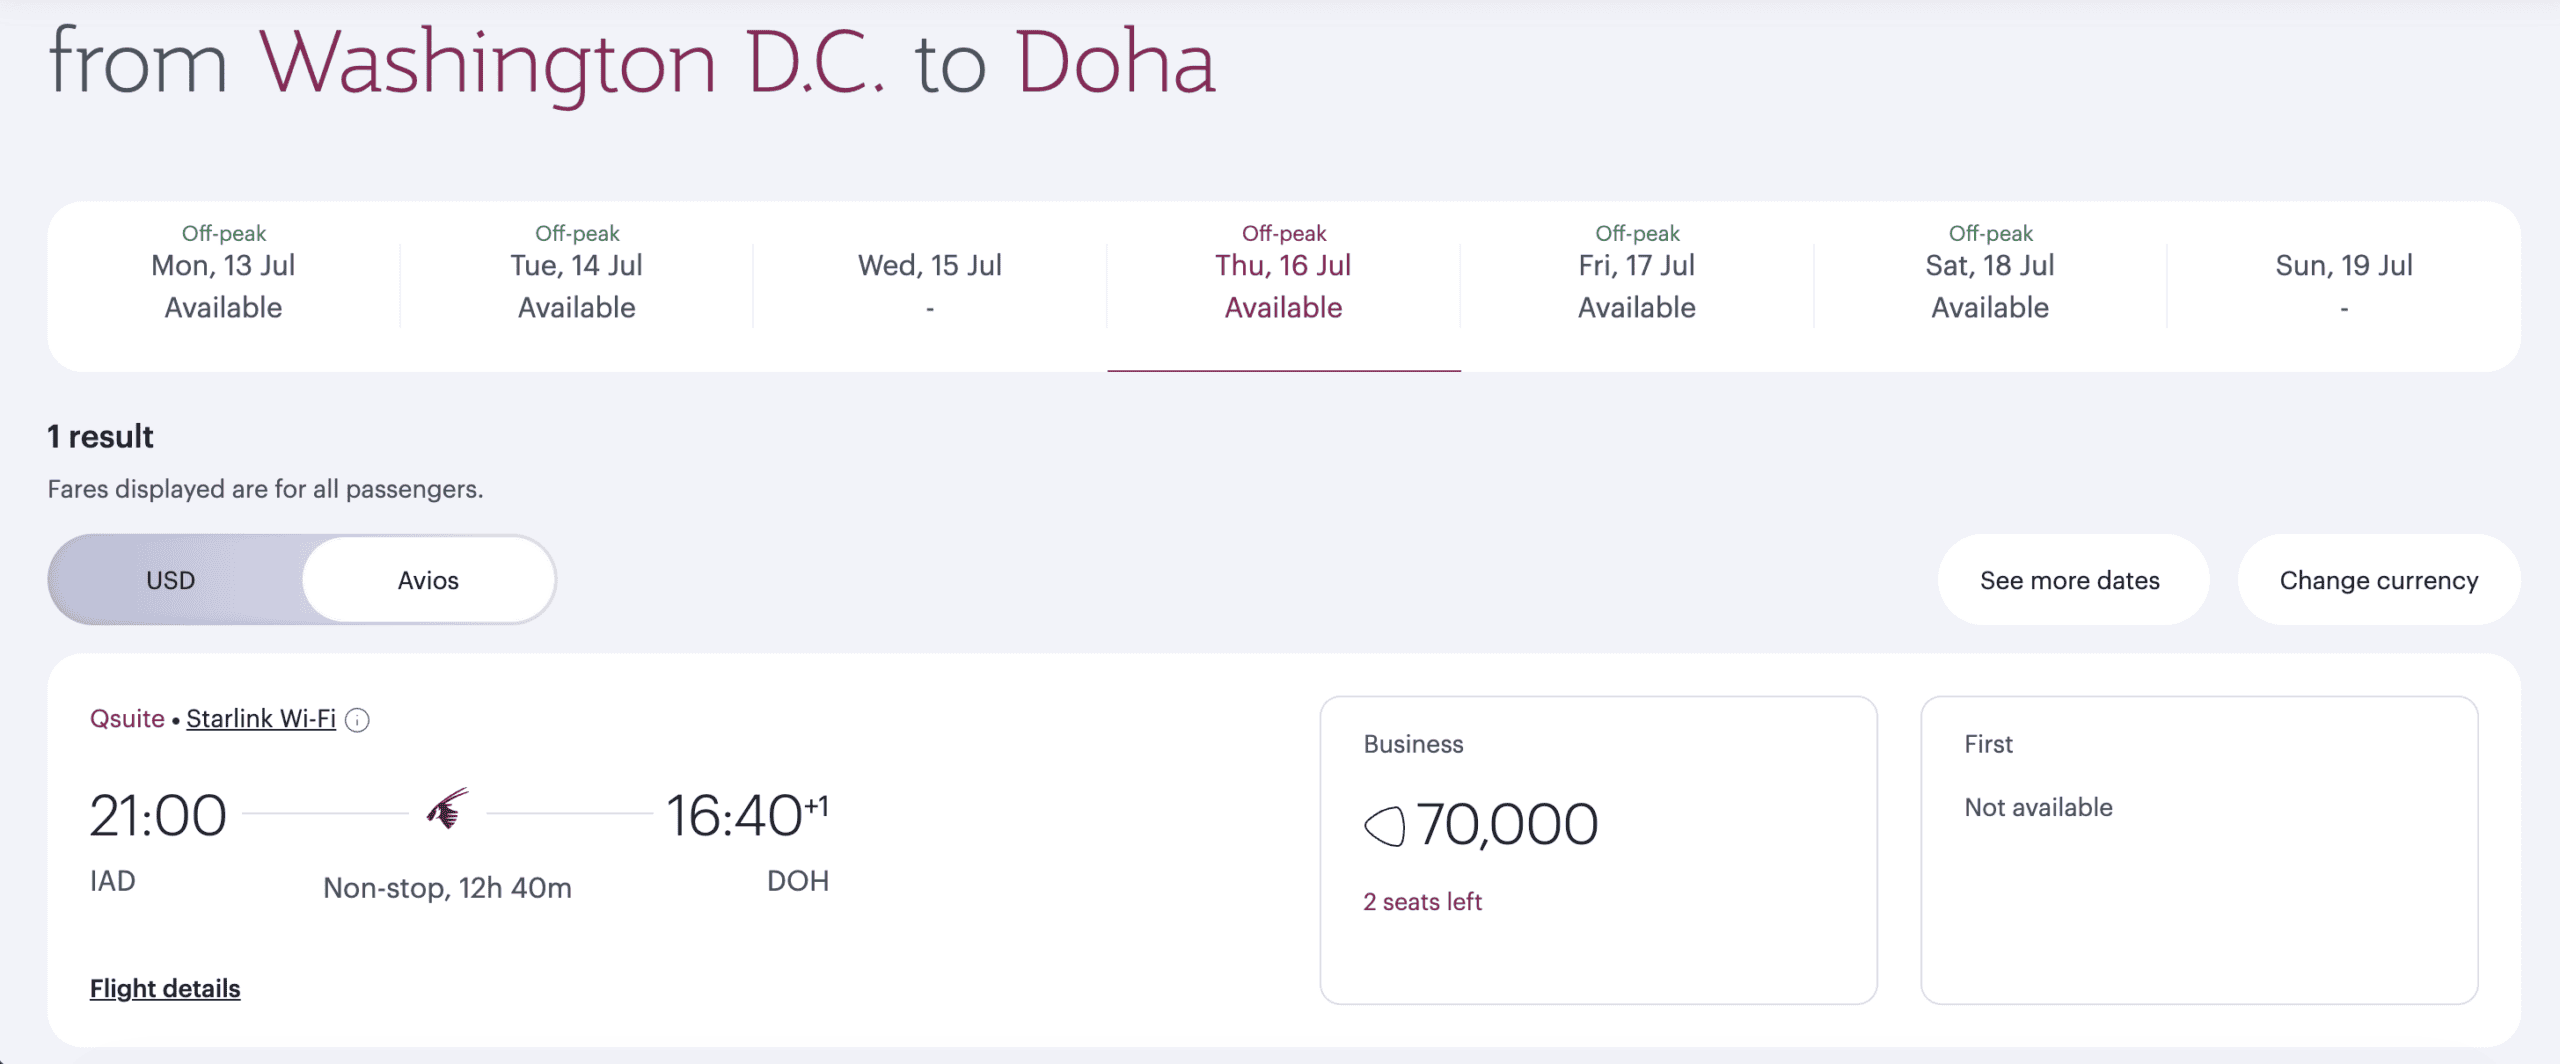Open the Starlink Wi-Fi info icon
This screenshot has width=2560, height=1064.
(x=359, y=719)
